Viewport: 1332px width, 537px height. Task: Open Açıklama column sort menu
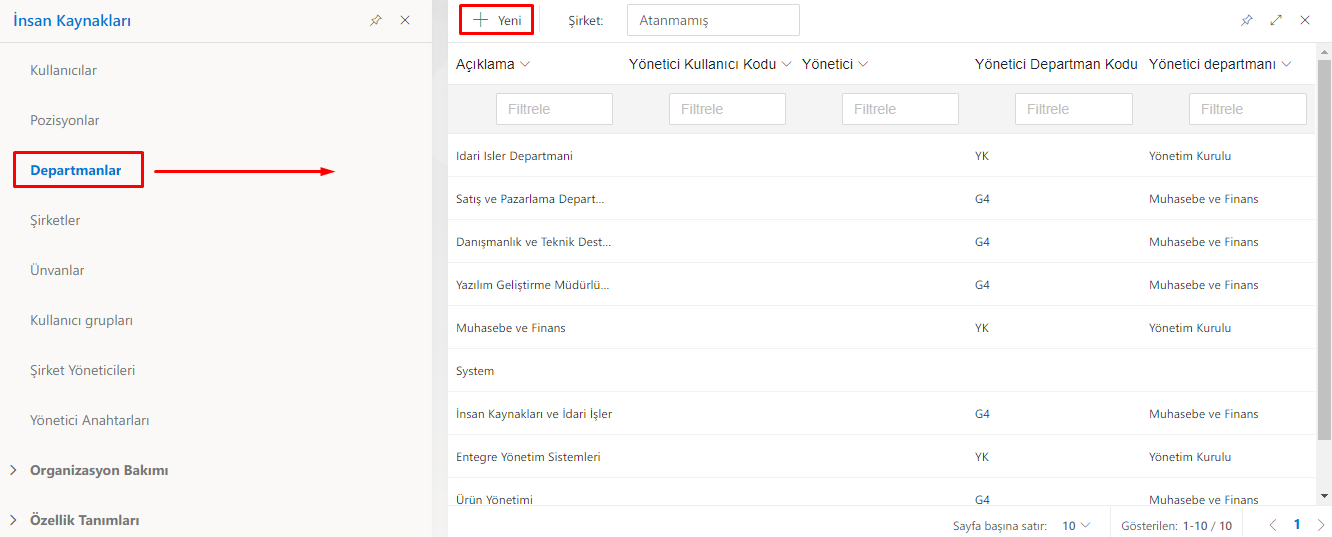(x=525, y=64)
